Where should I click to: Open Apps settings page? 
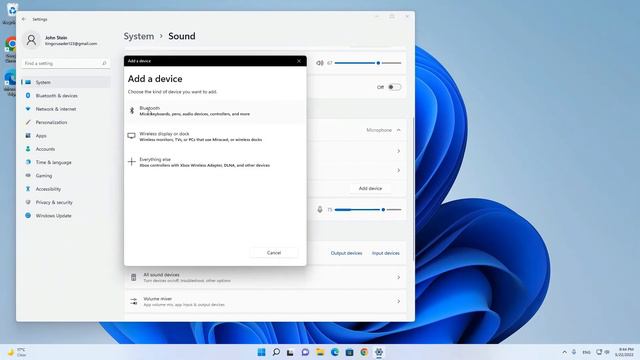tap(66, 136)
